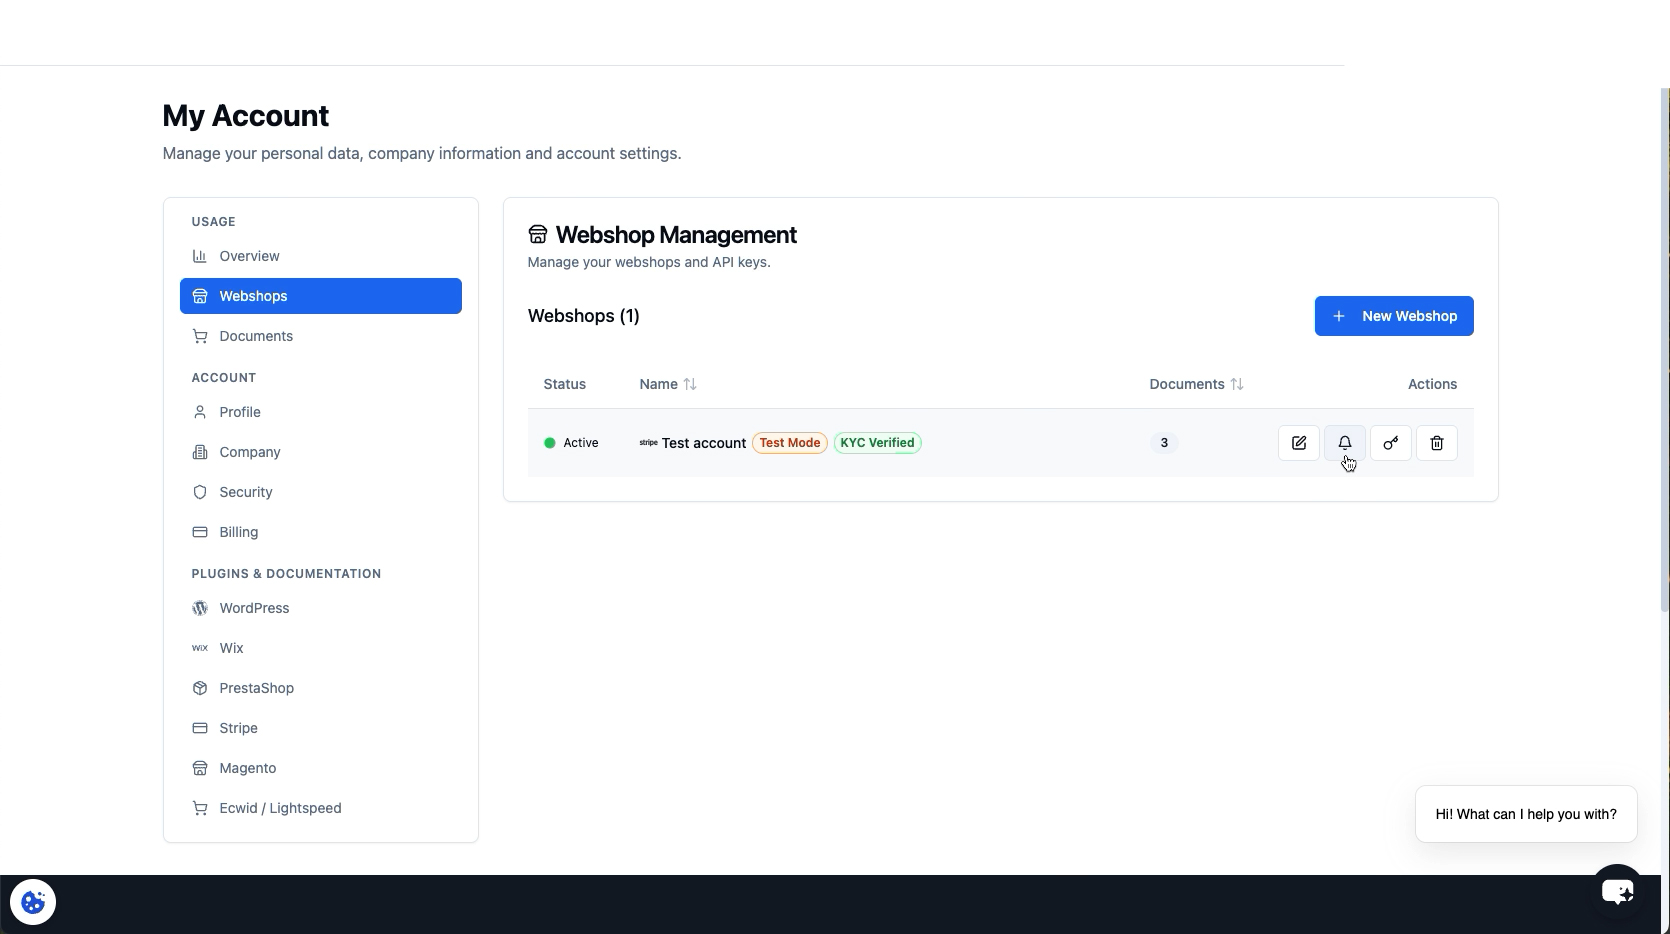
Task: Open the chat assistant bubble icon
Action: pyautogui.click(x=1617, y=890)
